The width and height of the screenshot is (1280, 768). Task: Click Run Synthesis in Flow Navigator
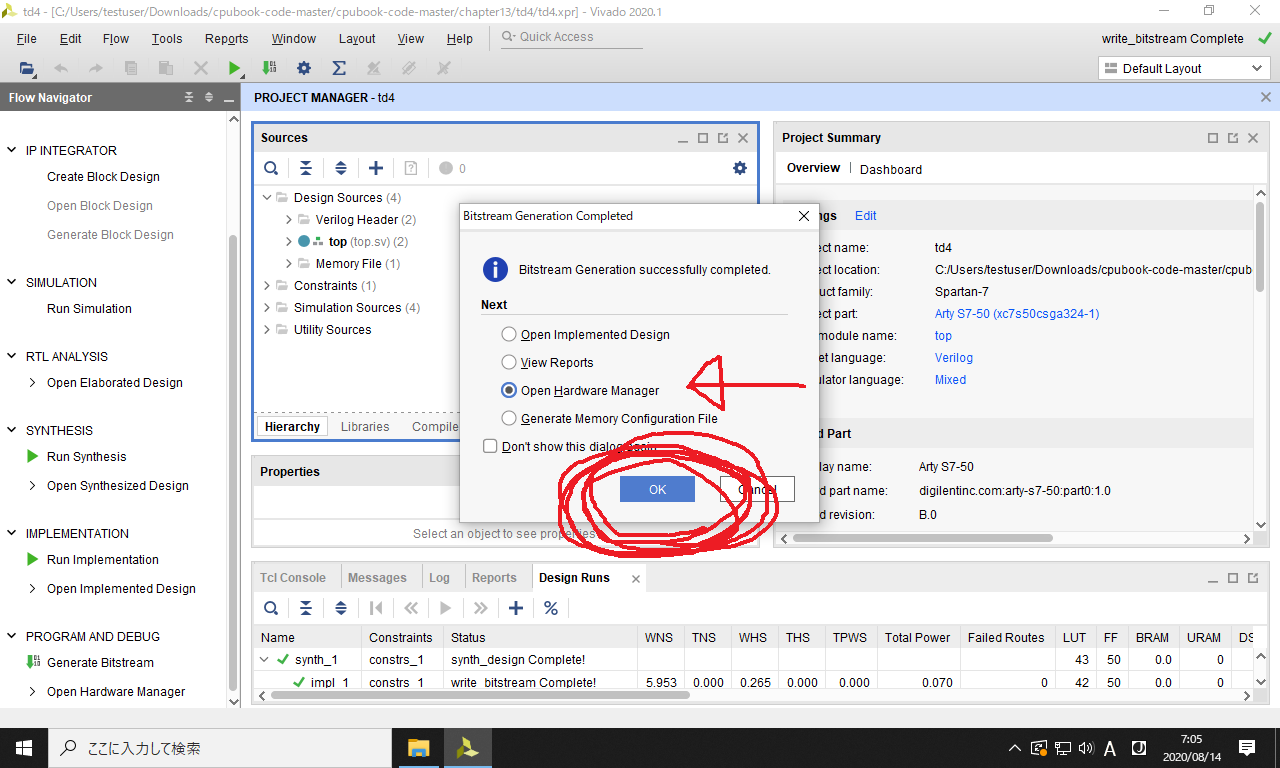(86, 456)
